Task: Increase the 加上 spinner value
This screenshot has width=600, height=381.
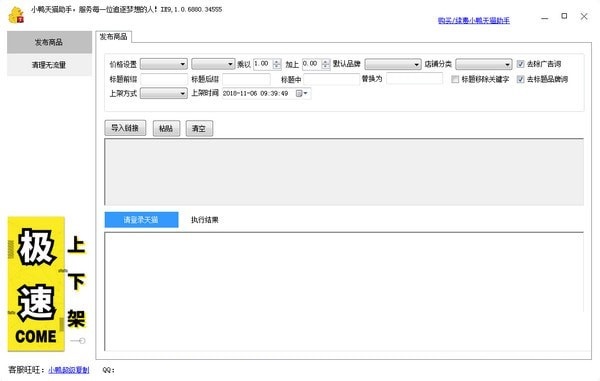Action: coord(326,61)
